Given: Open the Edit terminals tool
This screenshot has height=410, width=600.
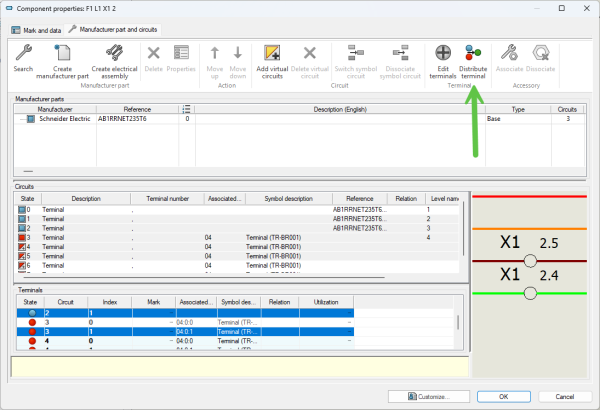Looking at the screenshot, I should 442,53.
